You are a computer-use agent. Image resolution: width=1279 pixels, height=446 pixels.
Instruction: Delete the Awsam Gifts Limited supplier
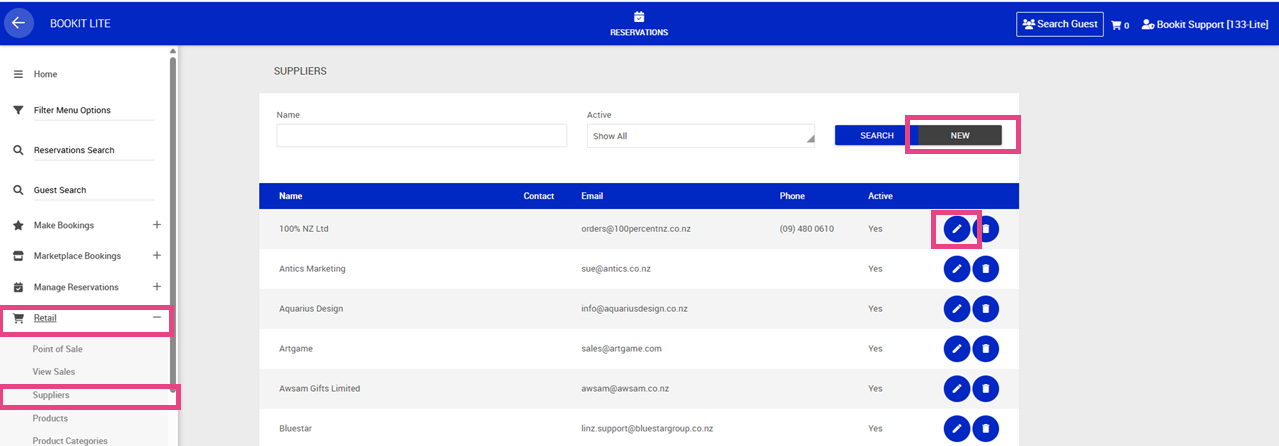[985, 388]
